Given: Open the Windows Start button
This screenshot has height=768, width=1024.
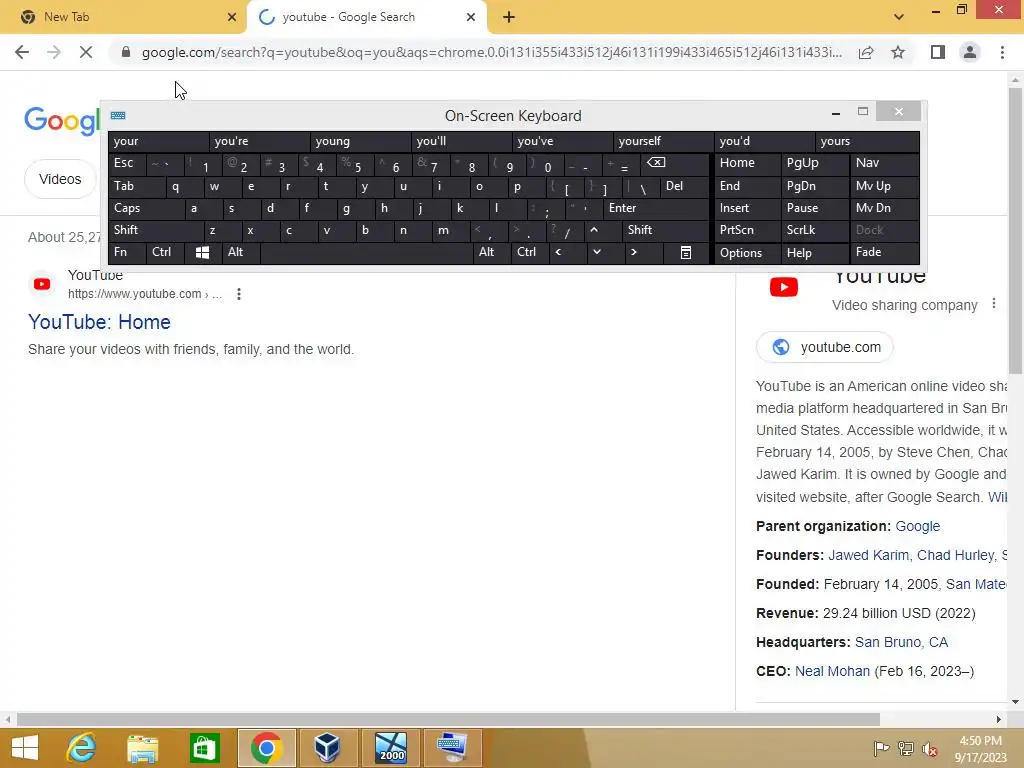Looking at the screenshot, I should [x=25, y=748].
